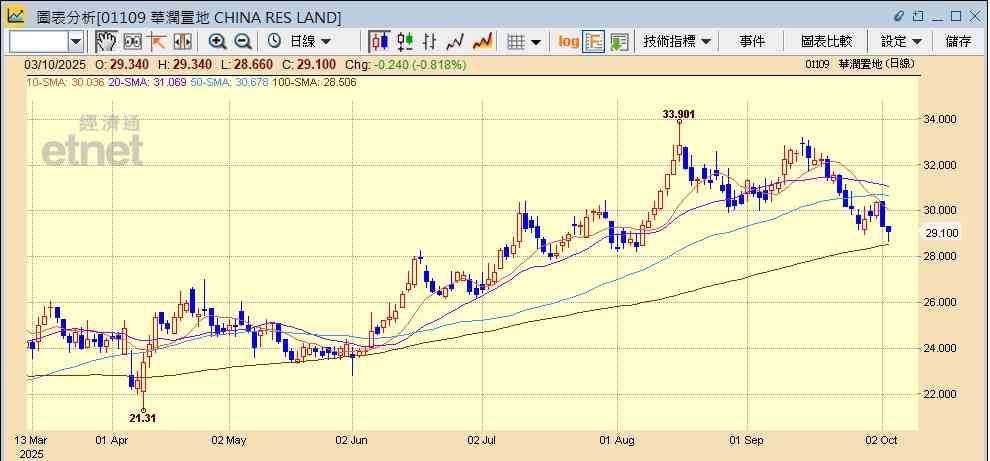Switch to candlestick chart type
The image size is (990, 461).
(379, 41)
